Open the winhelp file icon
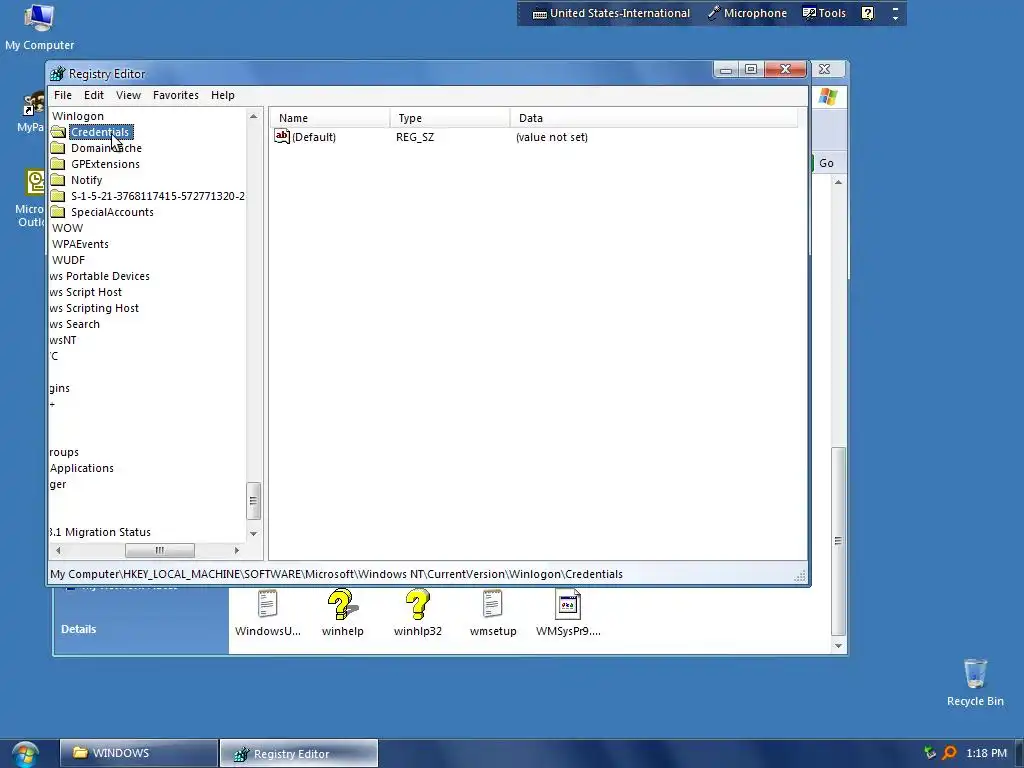The height and width of the screenshot is (768, 1024). tap(342, 605)
